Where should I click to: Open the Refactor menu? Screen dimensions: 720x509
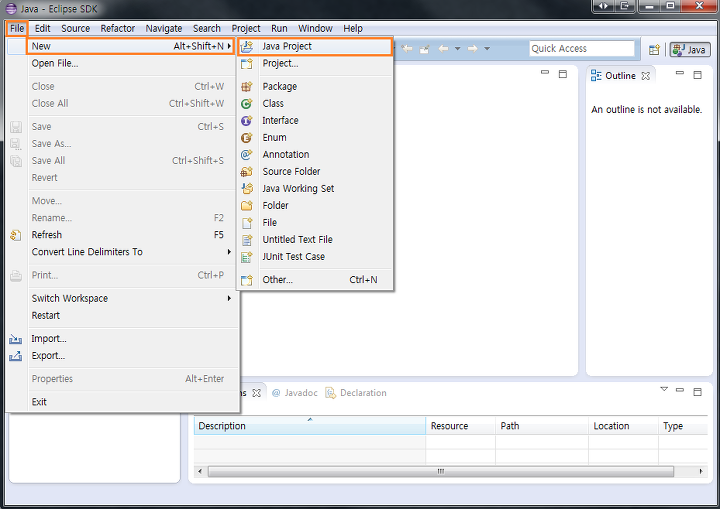click(118, 28)
